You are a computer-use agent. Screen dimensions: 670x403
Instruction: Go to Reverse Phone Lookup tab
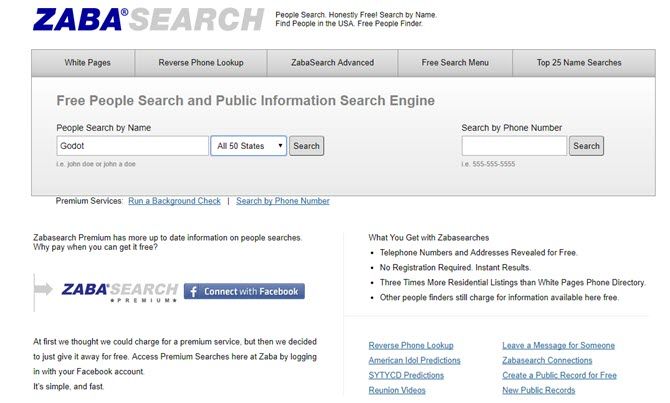point(201,63)
